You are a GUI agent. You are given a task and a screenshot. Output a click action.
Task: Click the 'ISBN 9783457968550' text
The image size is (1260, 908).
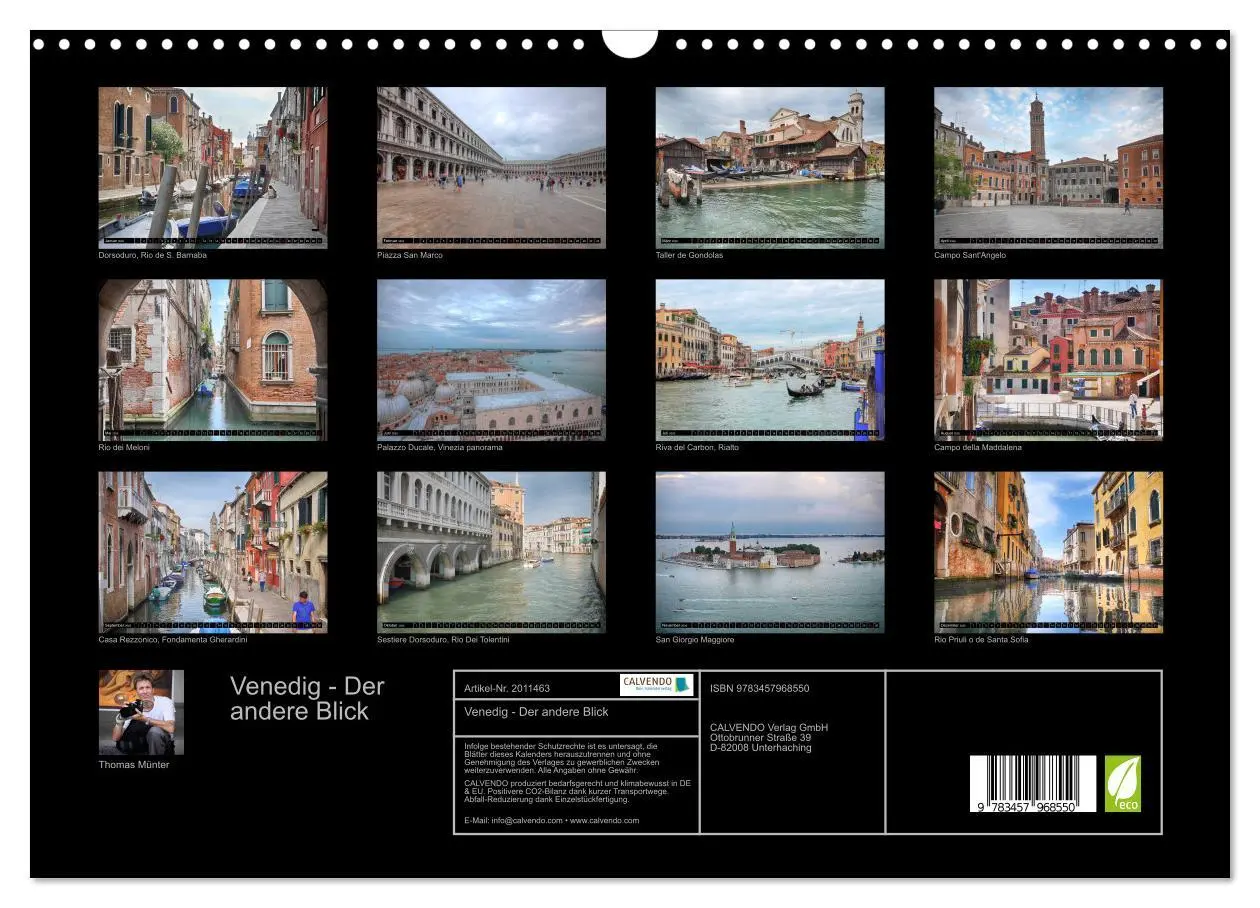point(760,689)
